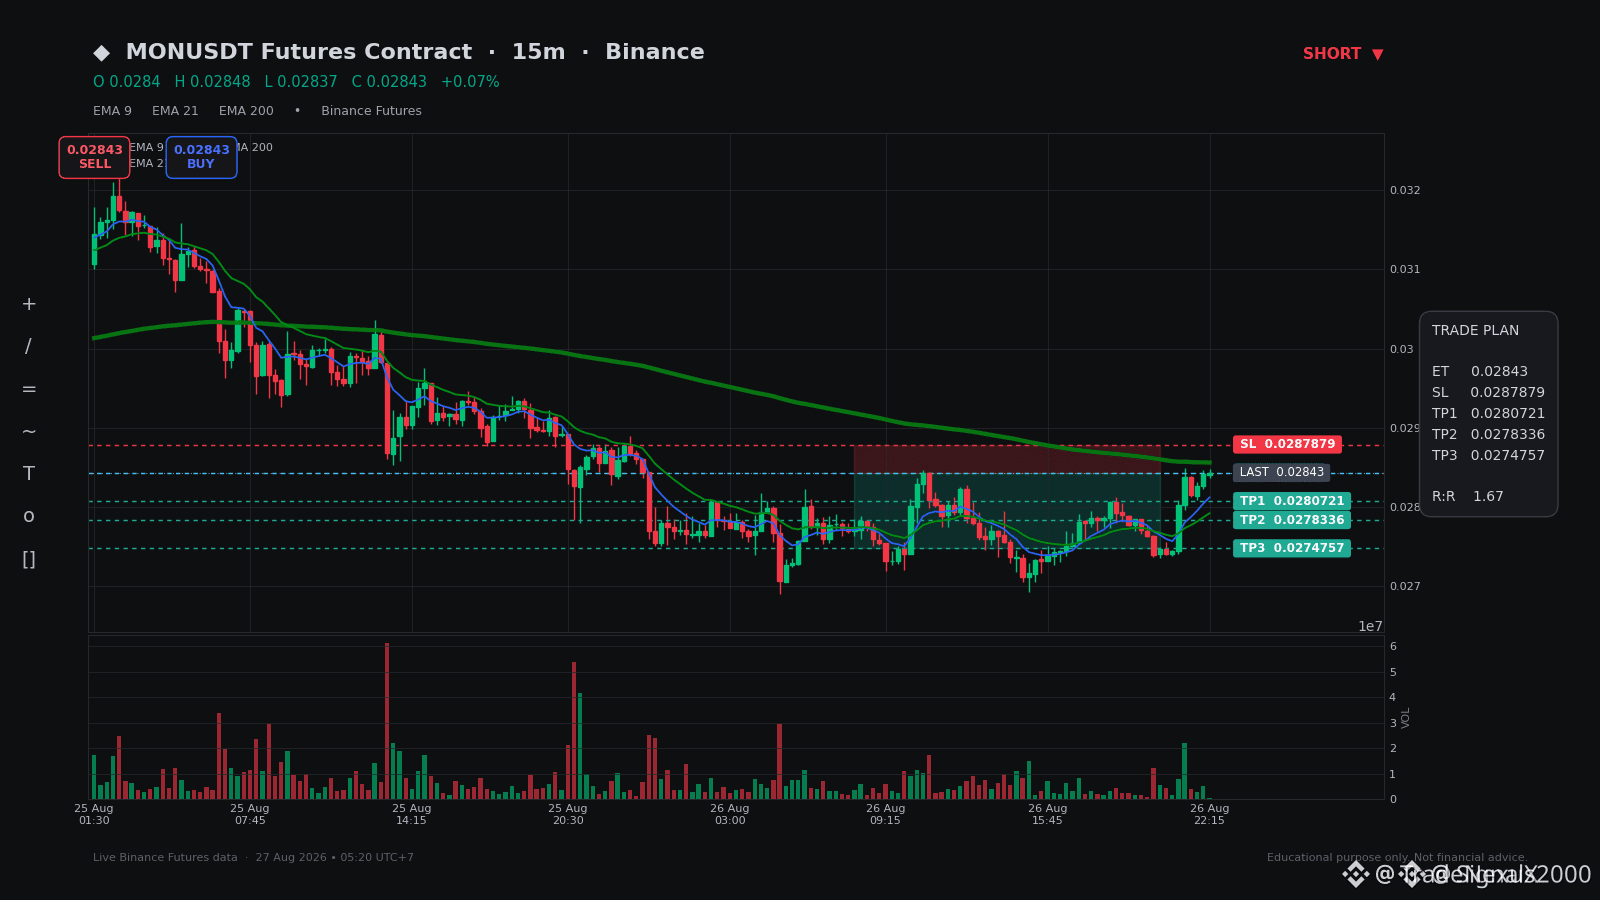The width and height of the screenshot is (1600, 900).
Task: Click the 0.031 price axis label
Action: pyautogui.click(x=1405, y=269)
